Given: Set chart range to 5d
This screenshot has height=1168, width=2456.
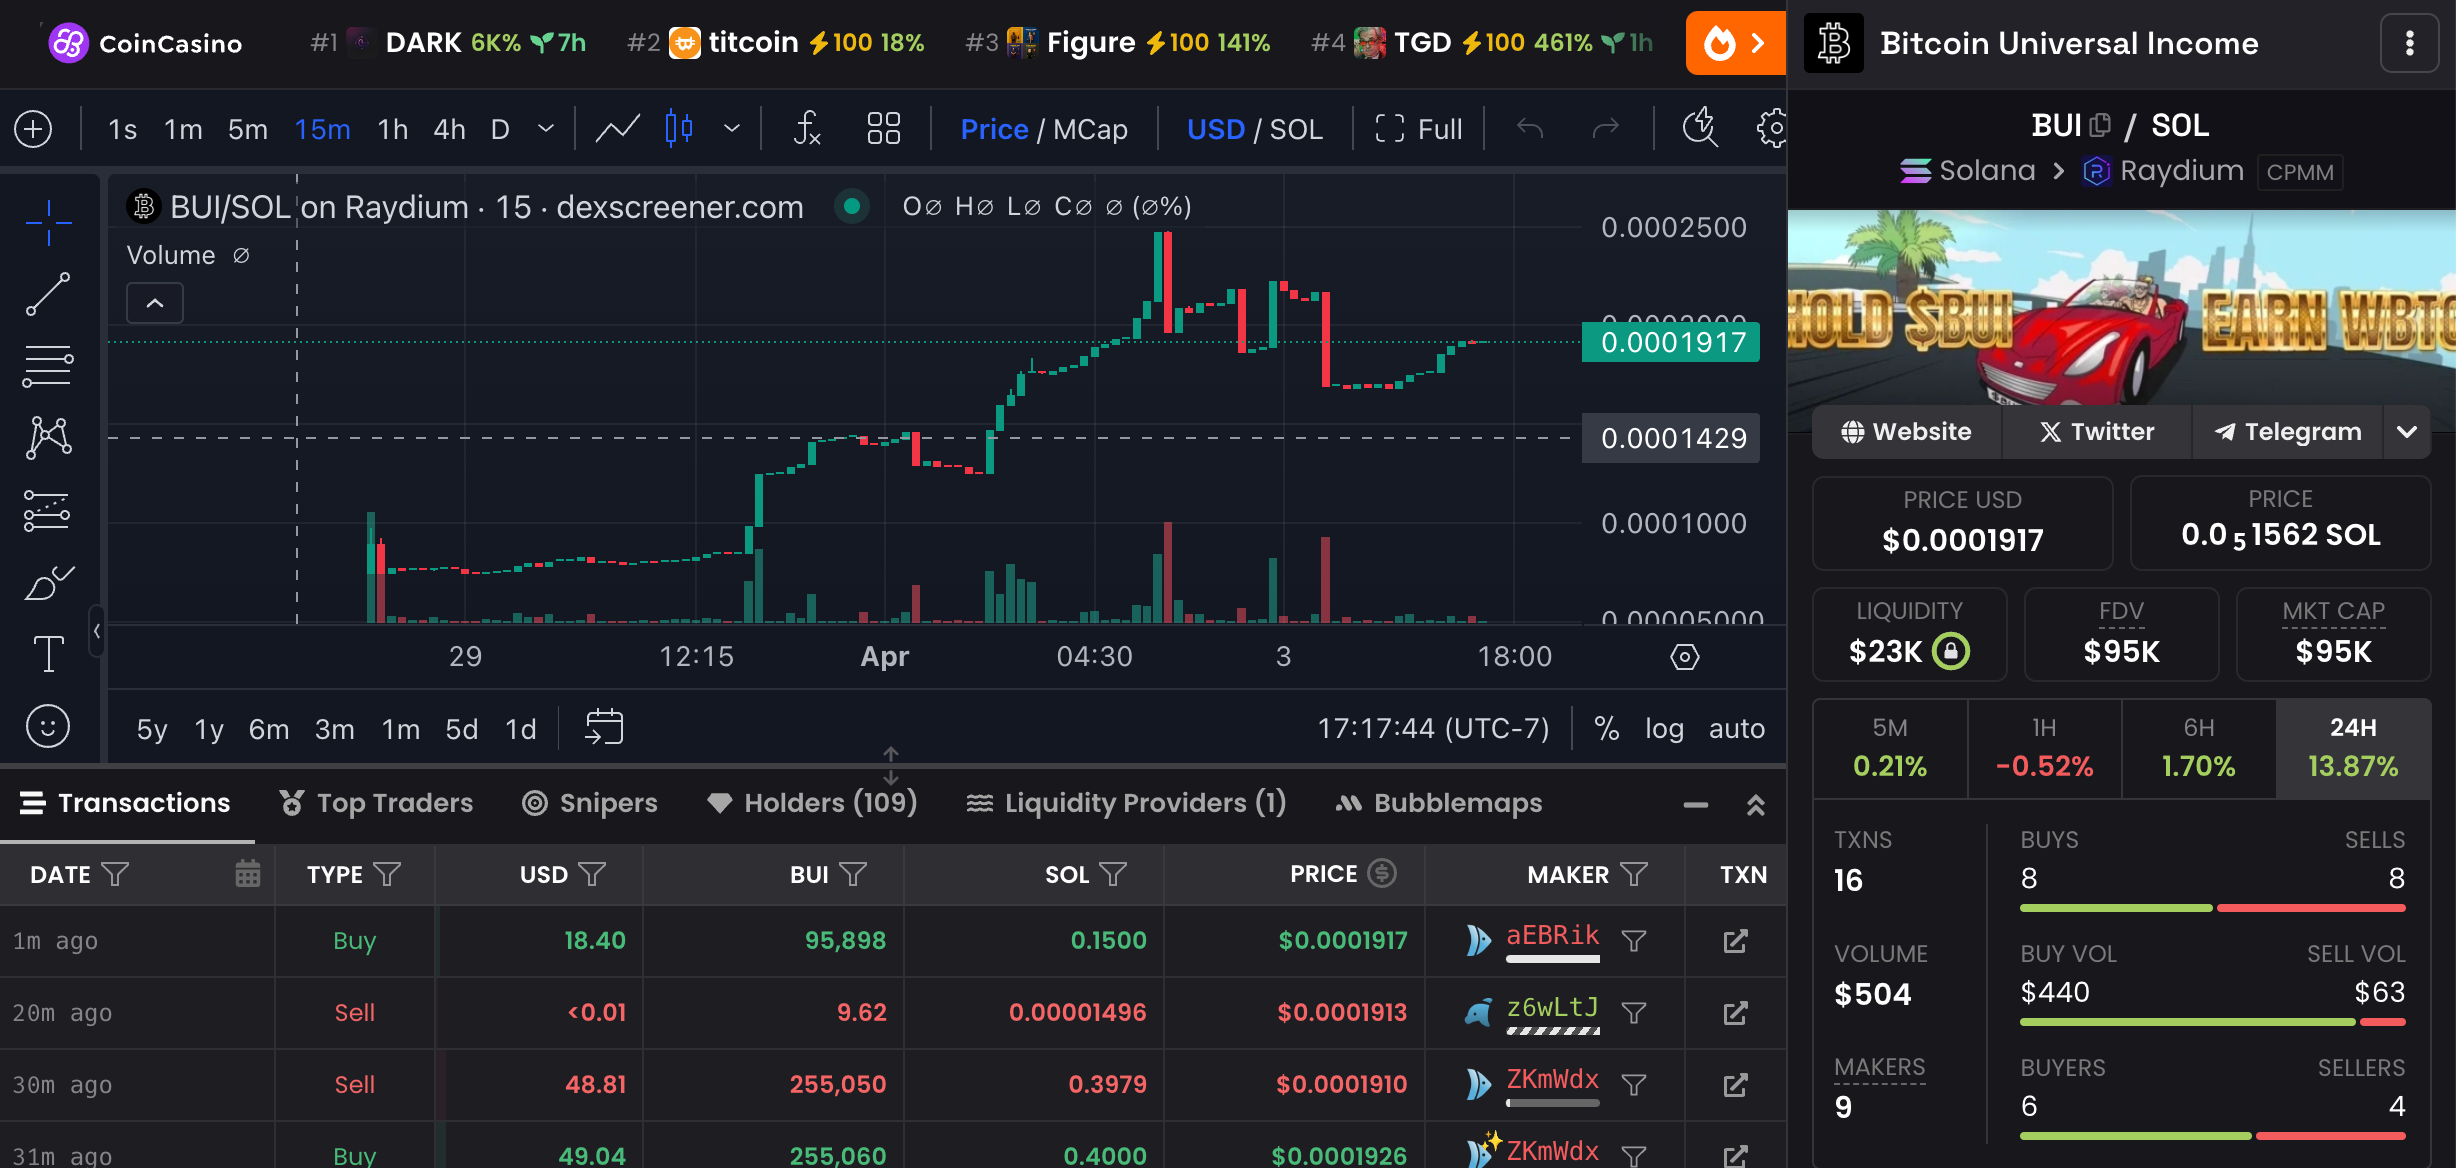Looking at the screenshot, I should (462, 729).
